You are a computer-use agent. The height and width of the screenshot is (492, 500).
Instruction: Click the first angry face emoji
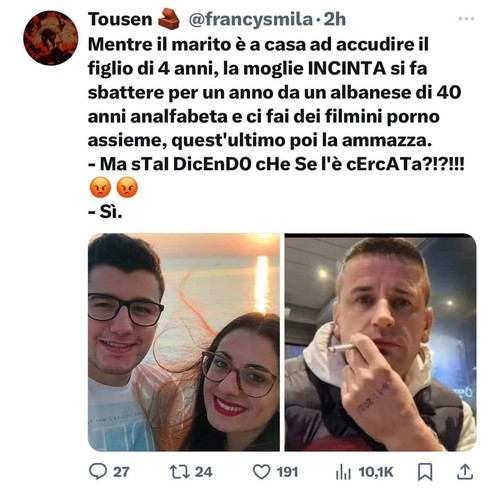(x=100, y=188)
